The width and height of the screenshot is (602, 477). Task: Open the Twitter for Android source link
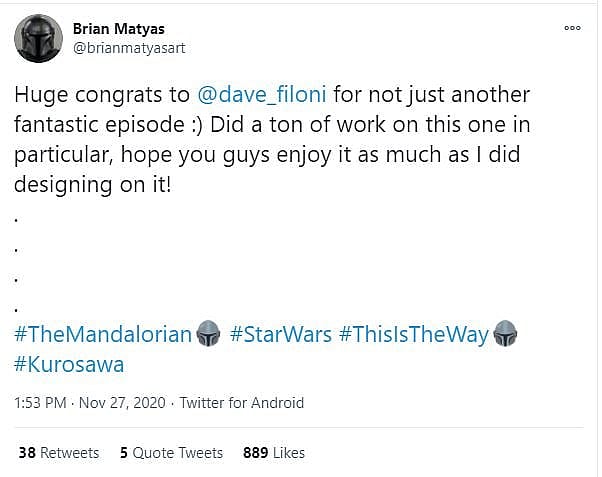pos(241,403)
